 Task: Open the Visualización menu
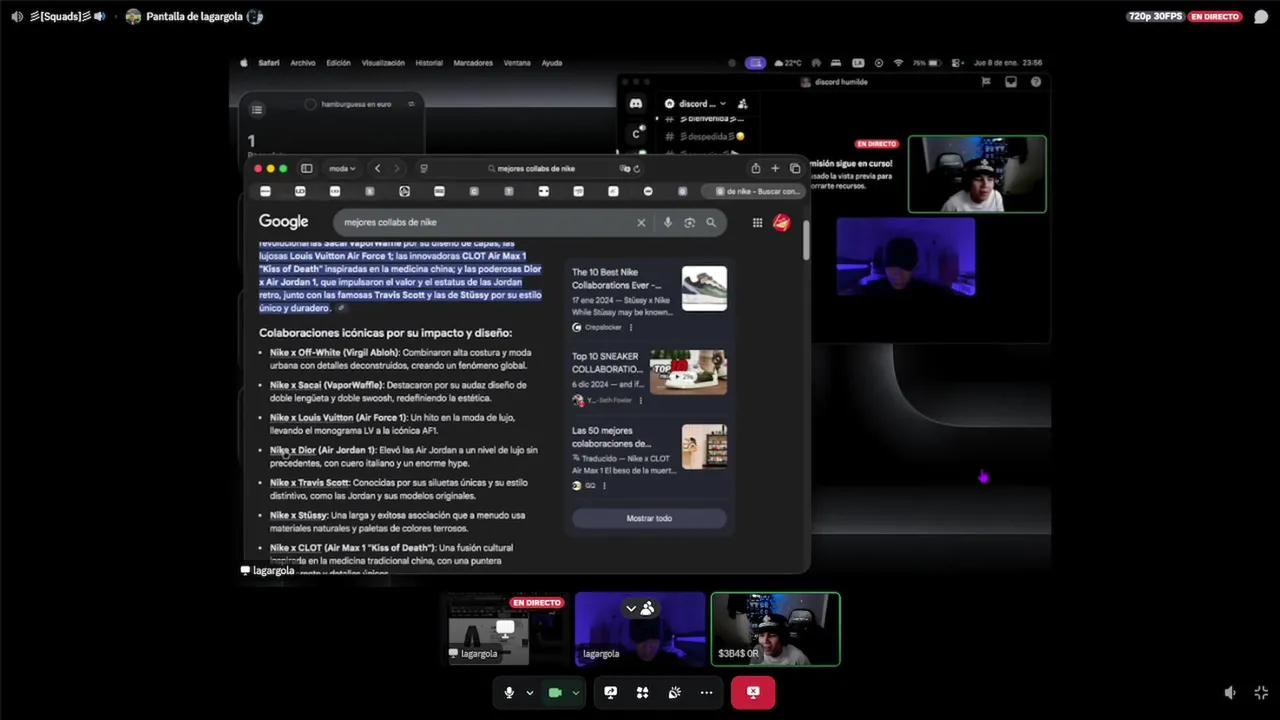tap(383, 63)
